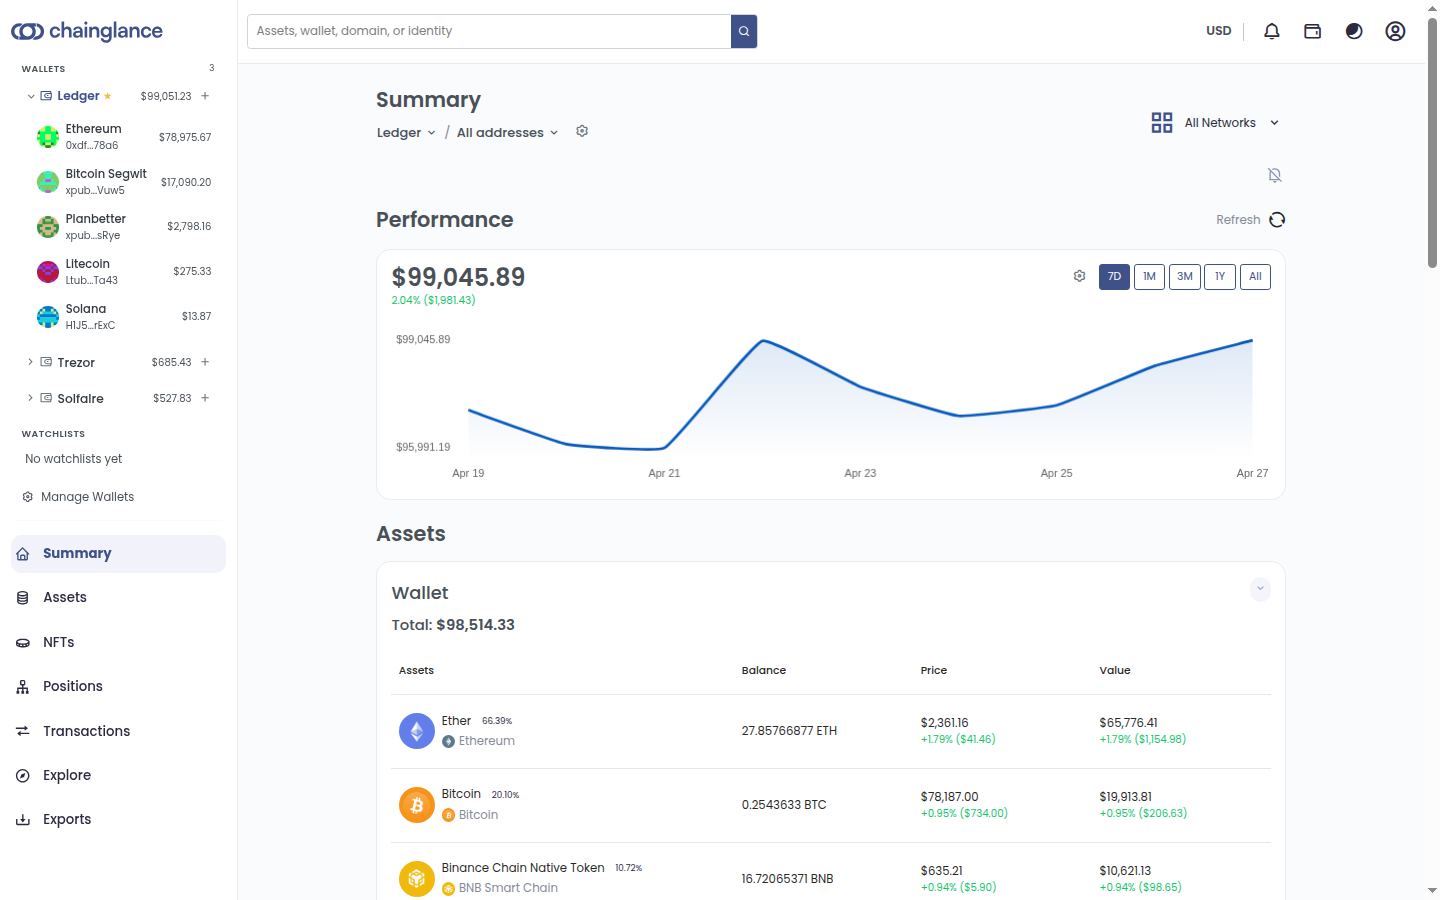Screen dimensions: 1440x900
Task: Click the Refresh circular arrow icon
Action: (x=1277, y=220)
